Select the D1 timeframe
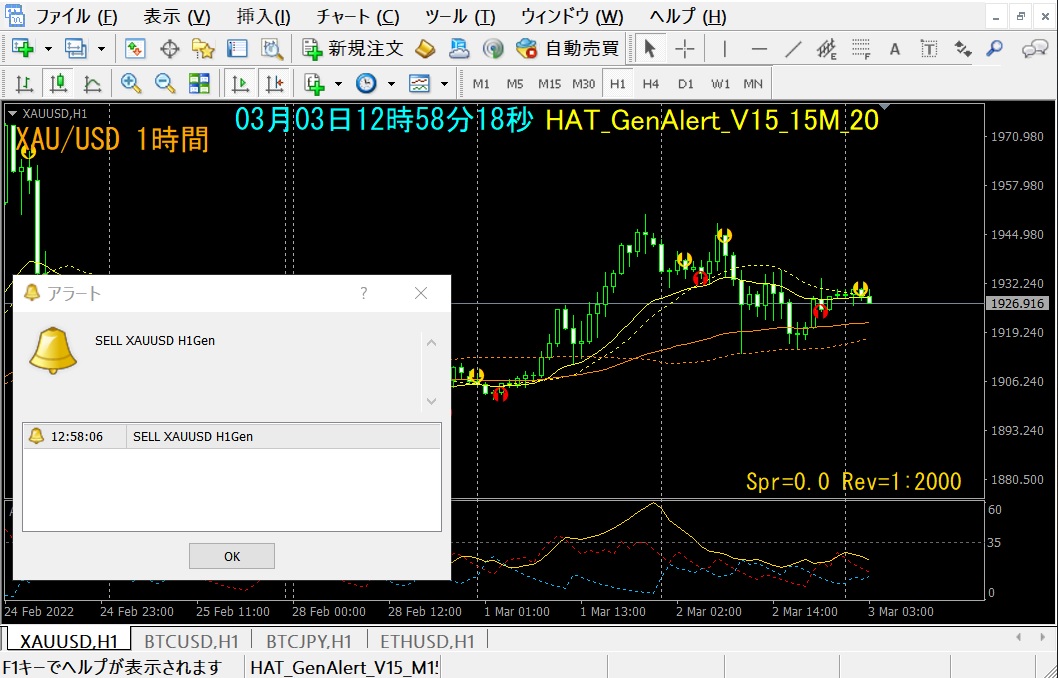This screenshot has height=678, width=1058. click(x=686, y=84)
